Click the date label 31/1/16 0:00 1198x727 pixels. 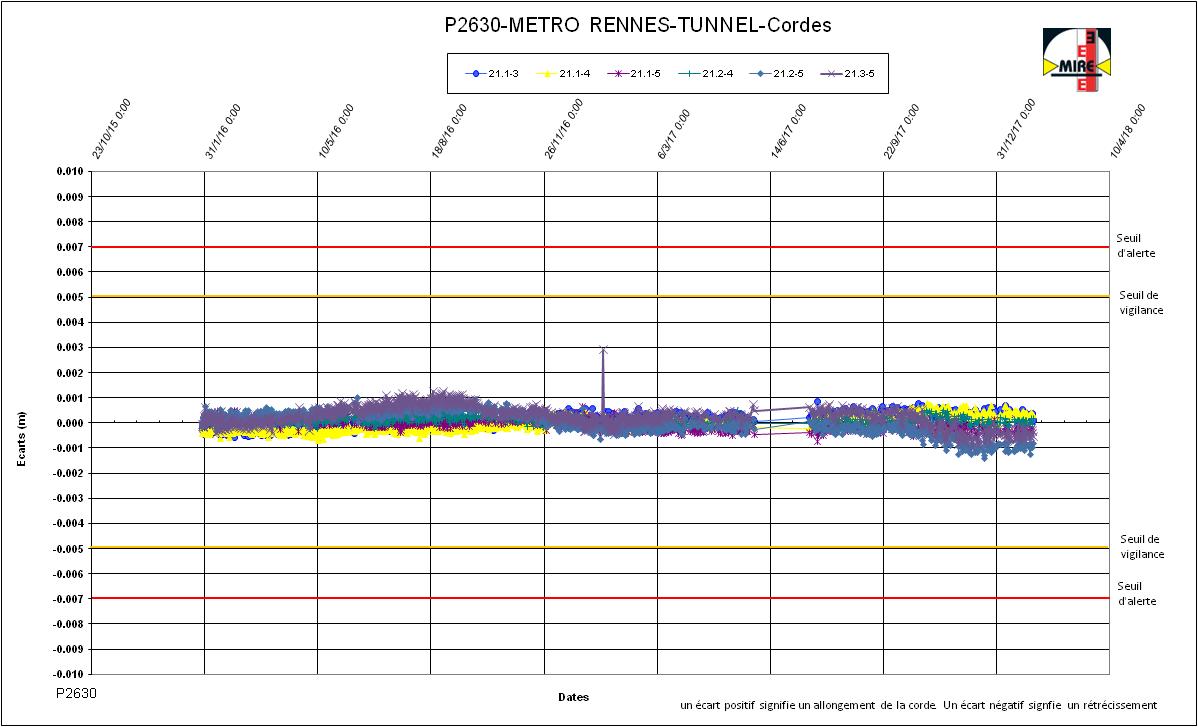click(x=223, y=131)
